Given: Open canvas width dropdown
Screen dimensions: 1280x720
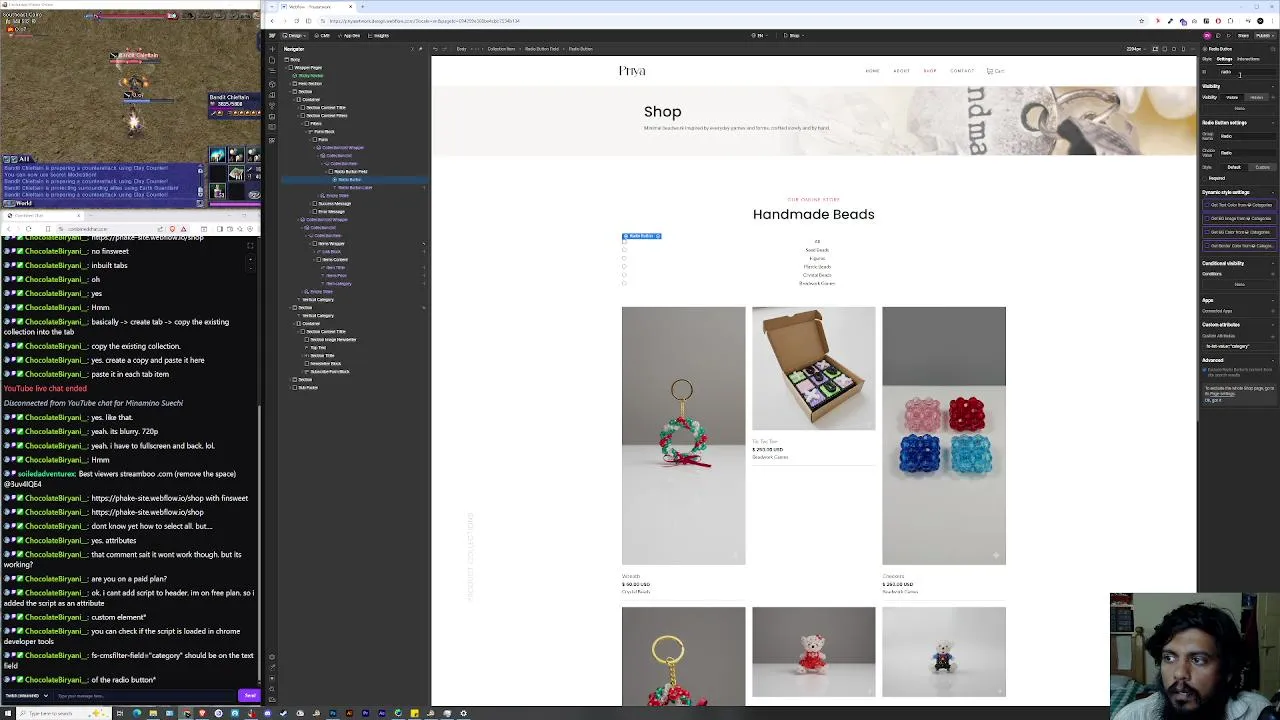Looking at the screenshot, I should 1135,49.
